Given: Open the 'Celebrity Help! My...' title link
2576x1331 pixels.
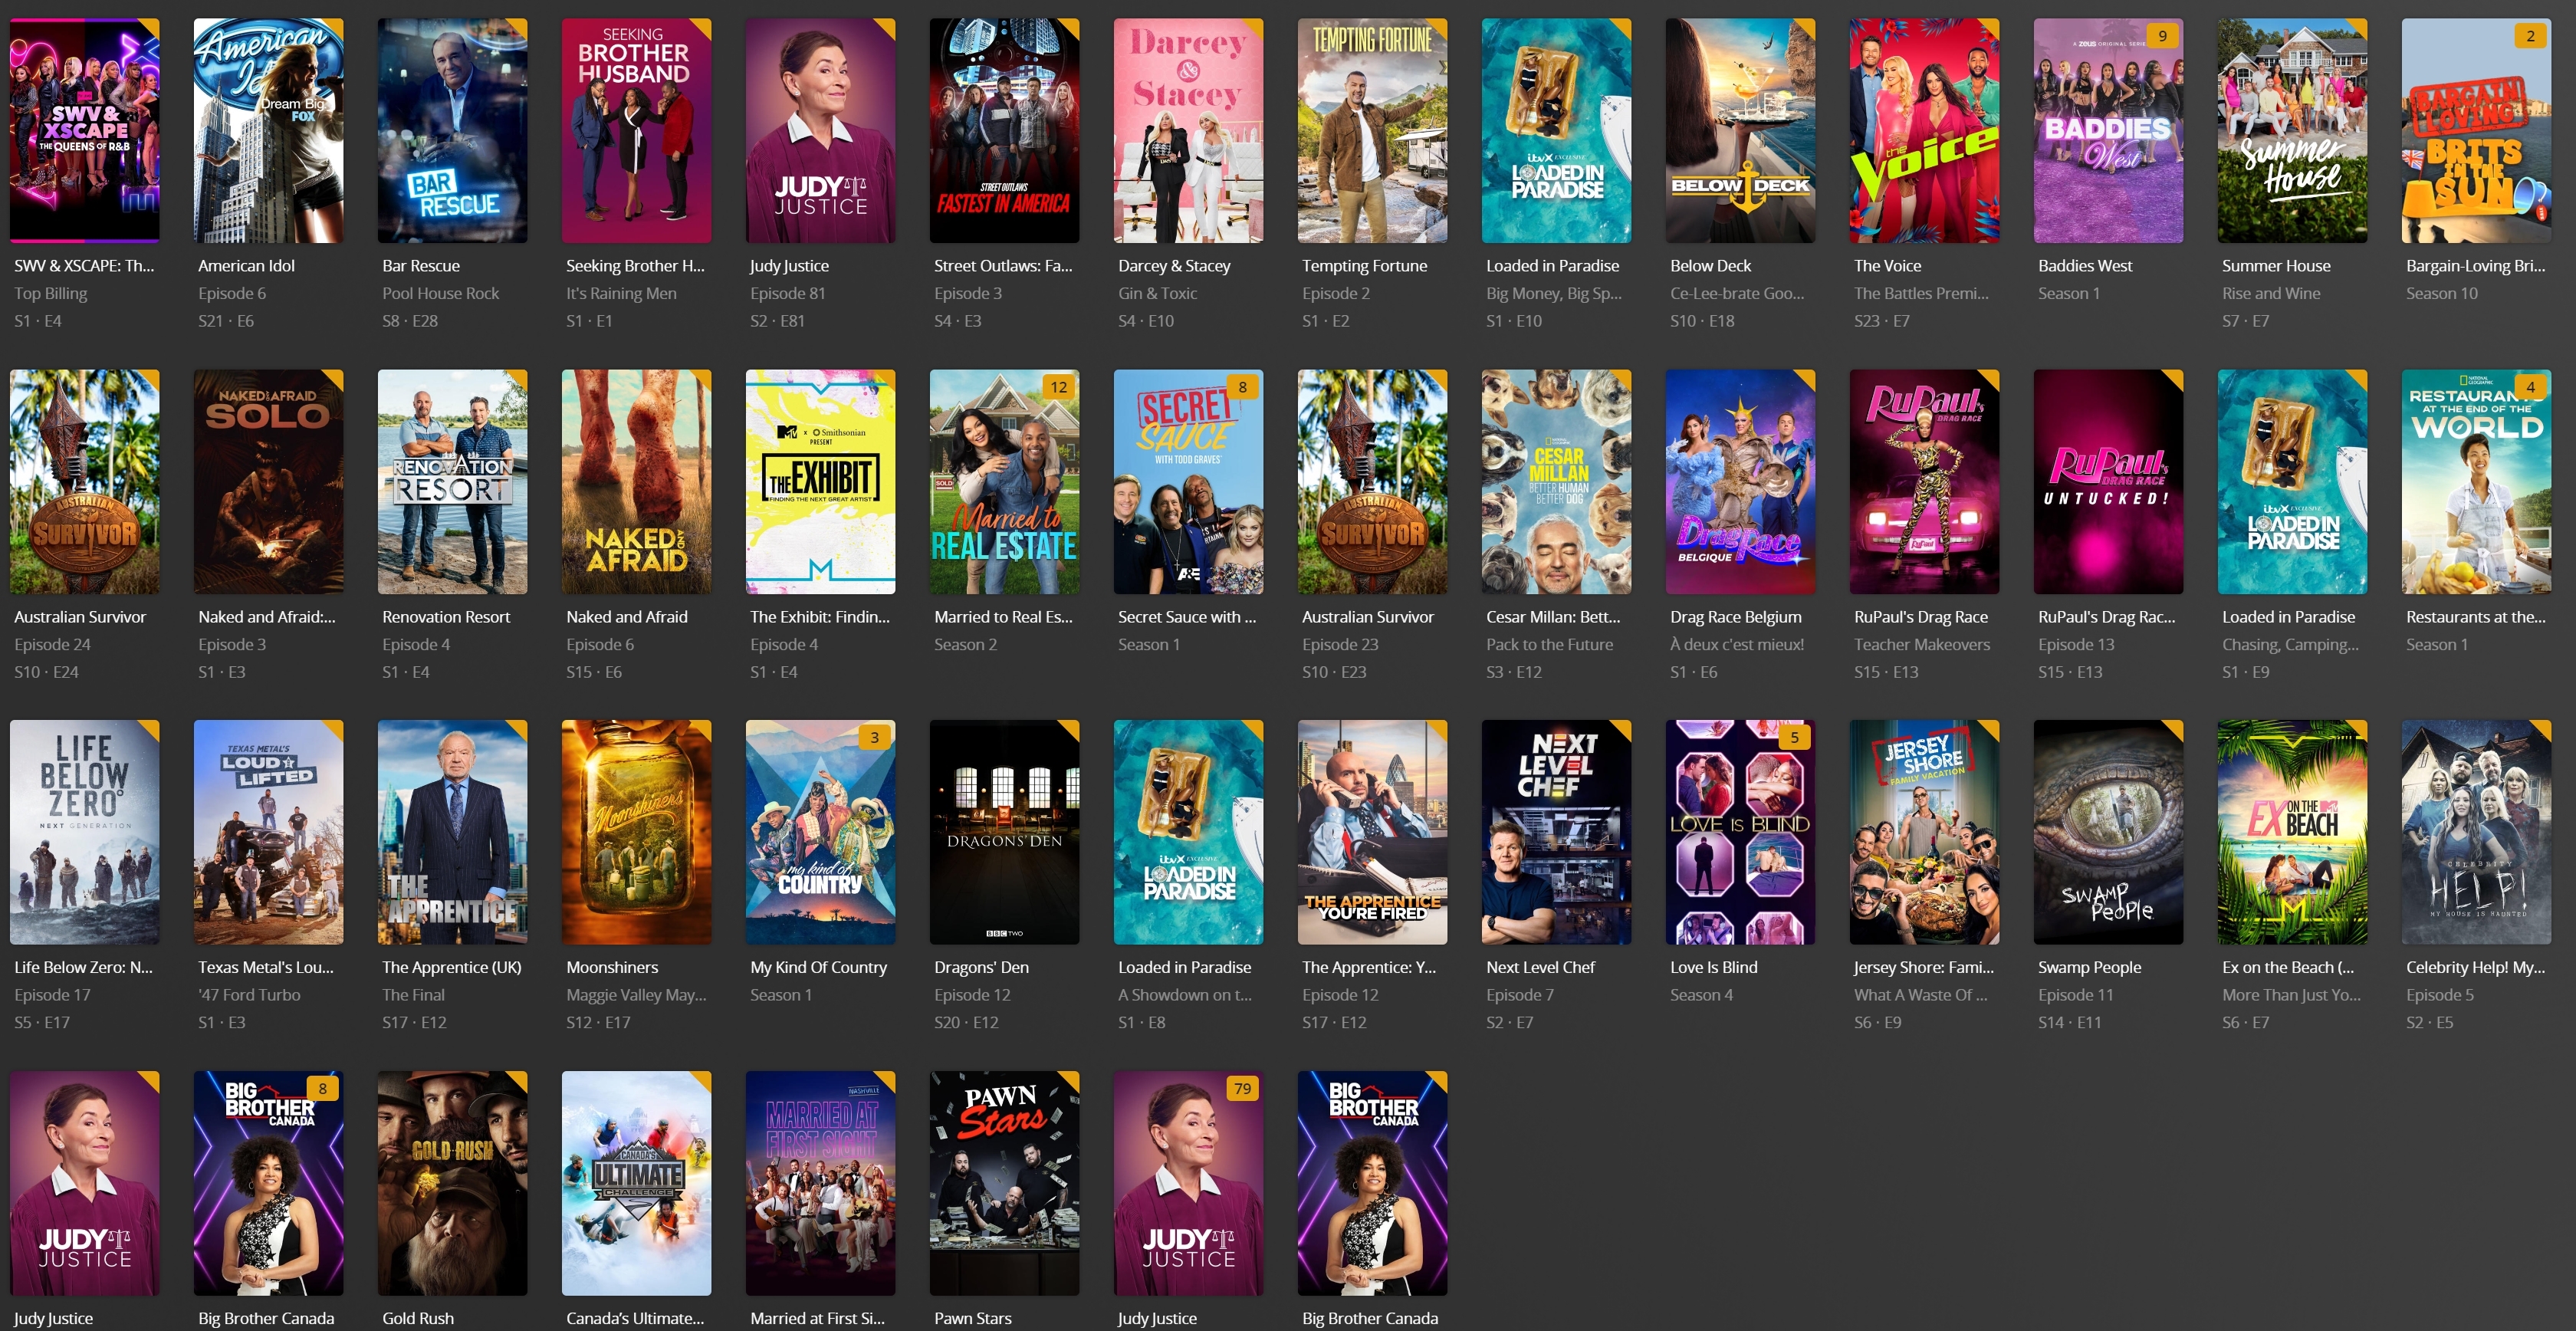Looking at the screenshot, I should 2475,968.
